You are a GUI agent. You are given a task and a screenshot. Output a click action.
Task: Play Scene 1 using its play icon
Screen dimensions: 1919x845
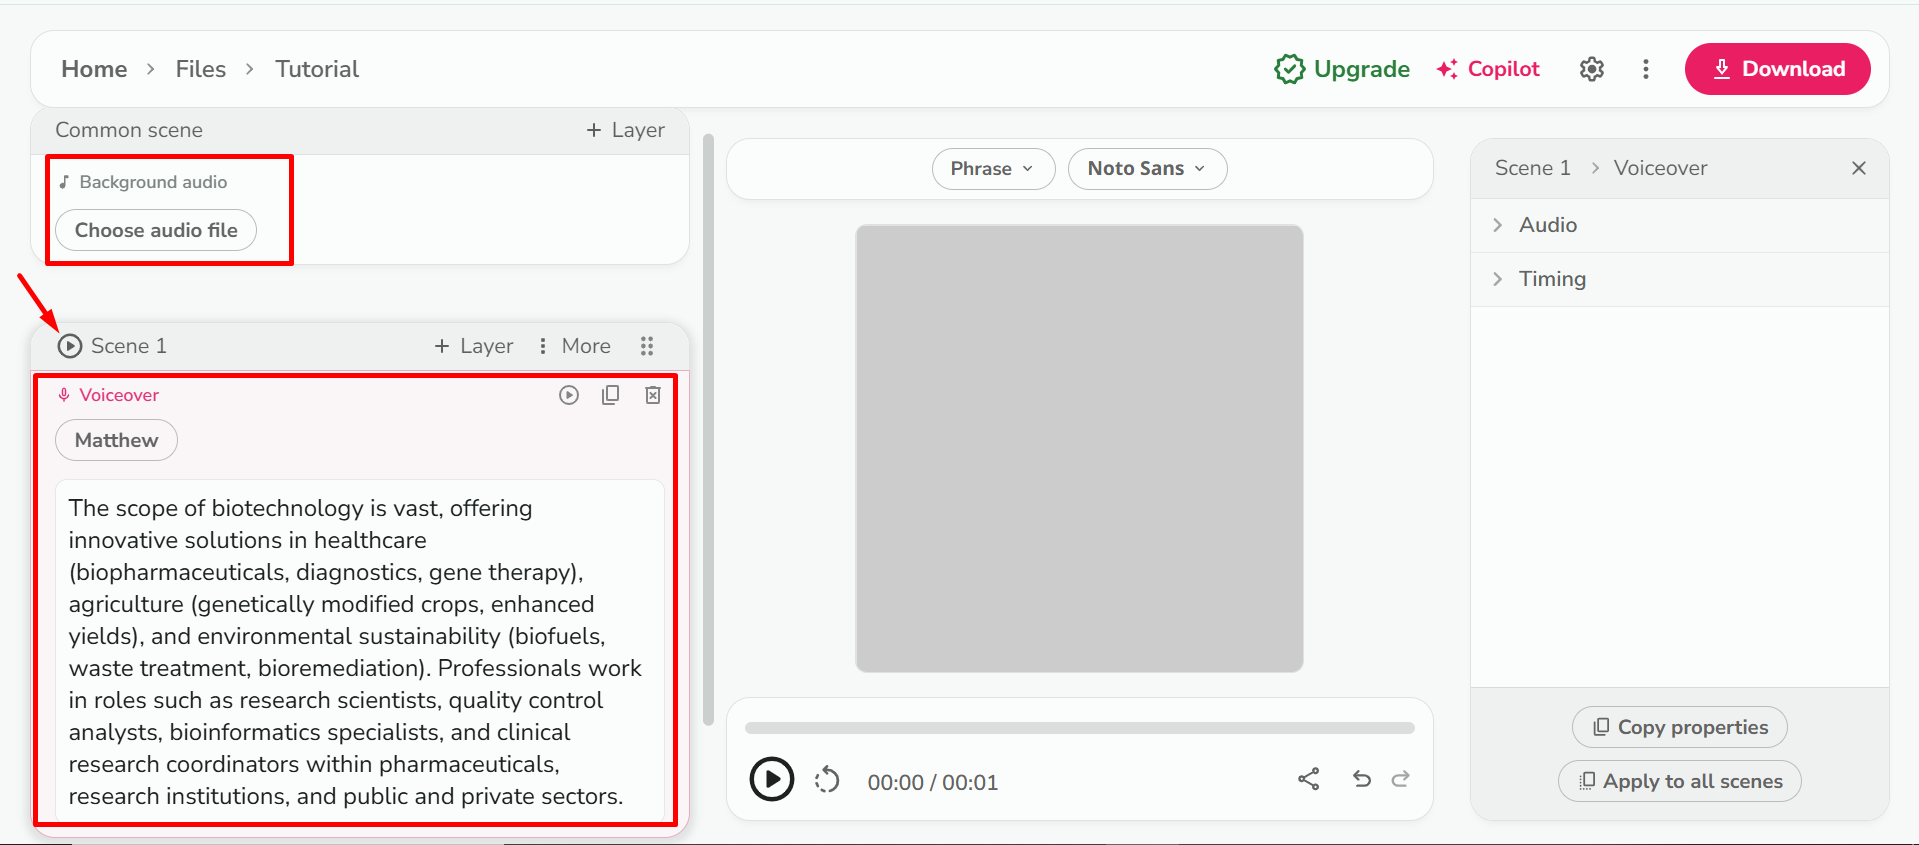click(70, 346)
